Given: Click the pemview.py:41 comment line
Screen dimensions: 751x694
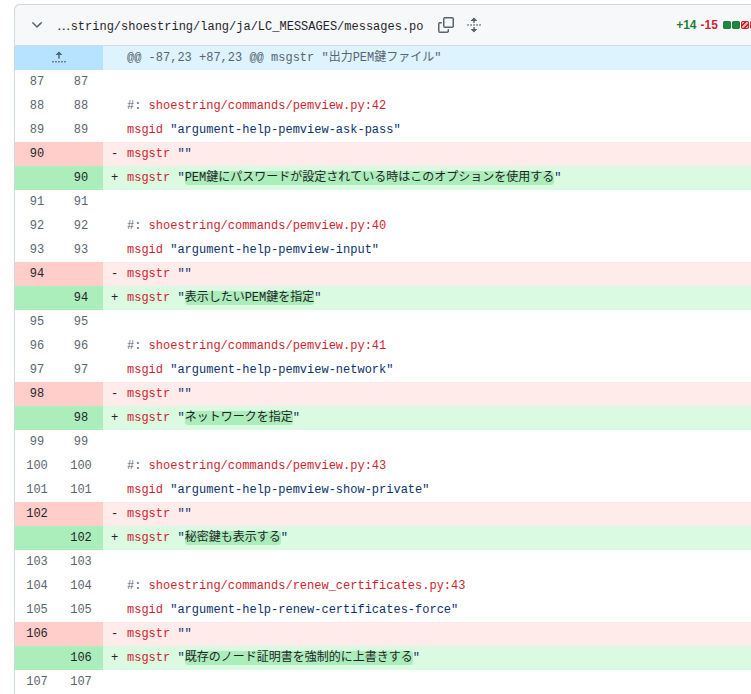Looking at the screenshot, I should pyautogui.click(x=256, y=345).
